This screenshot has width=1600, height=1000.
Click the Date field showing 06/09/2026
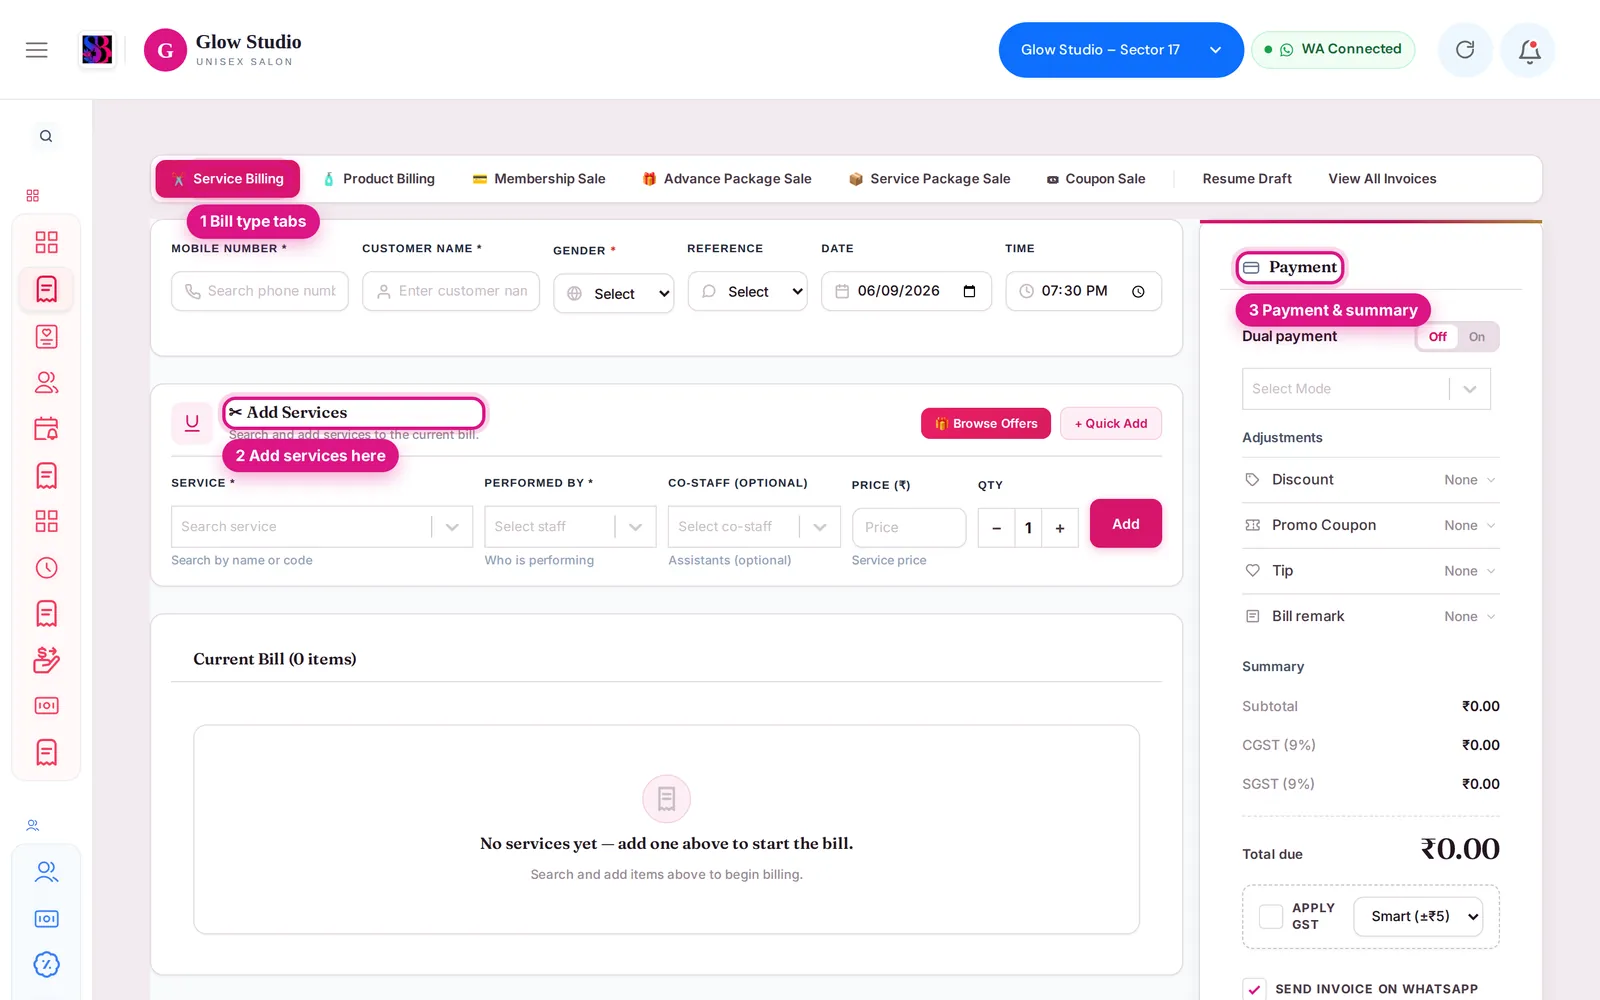tap(906, 291)
